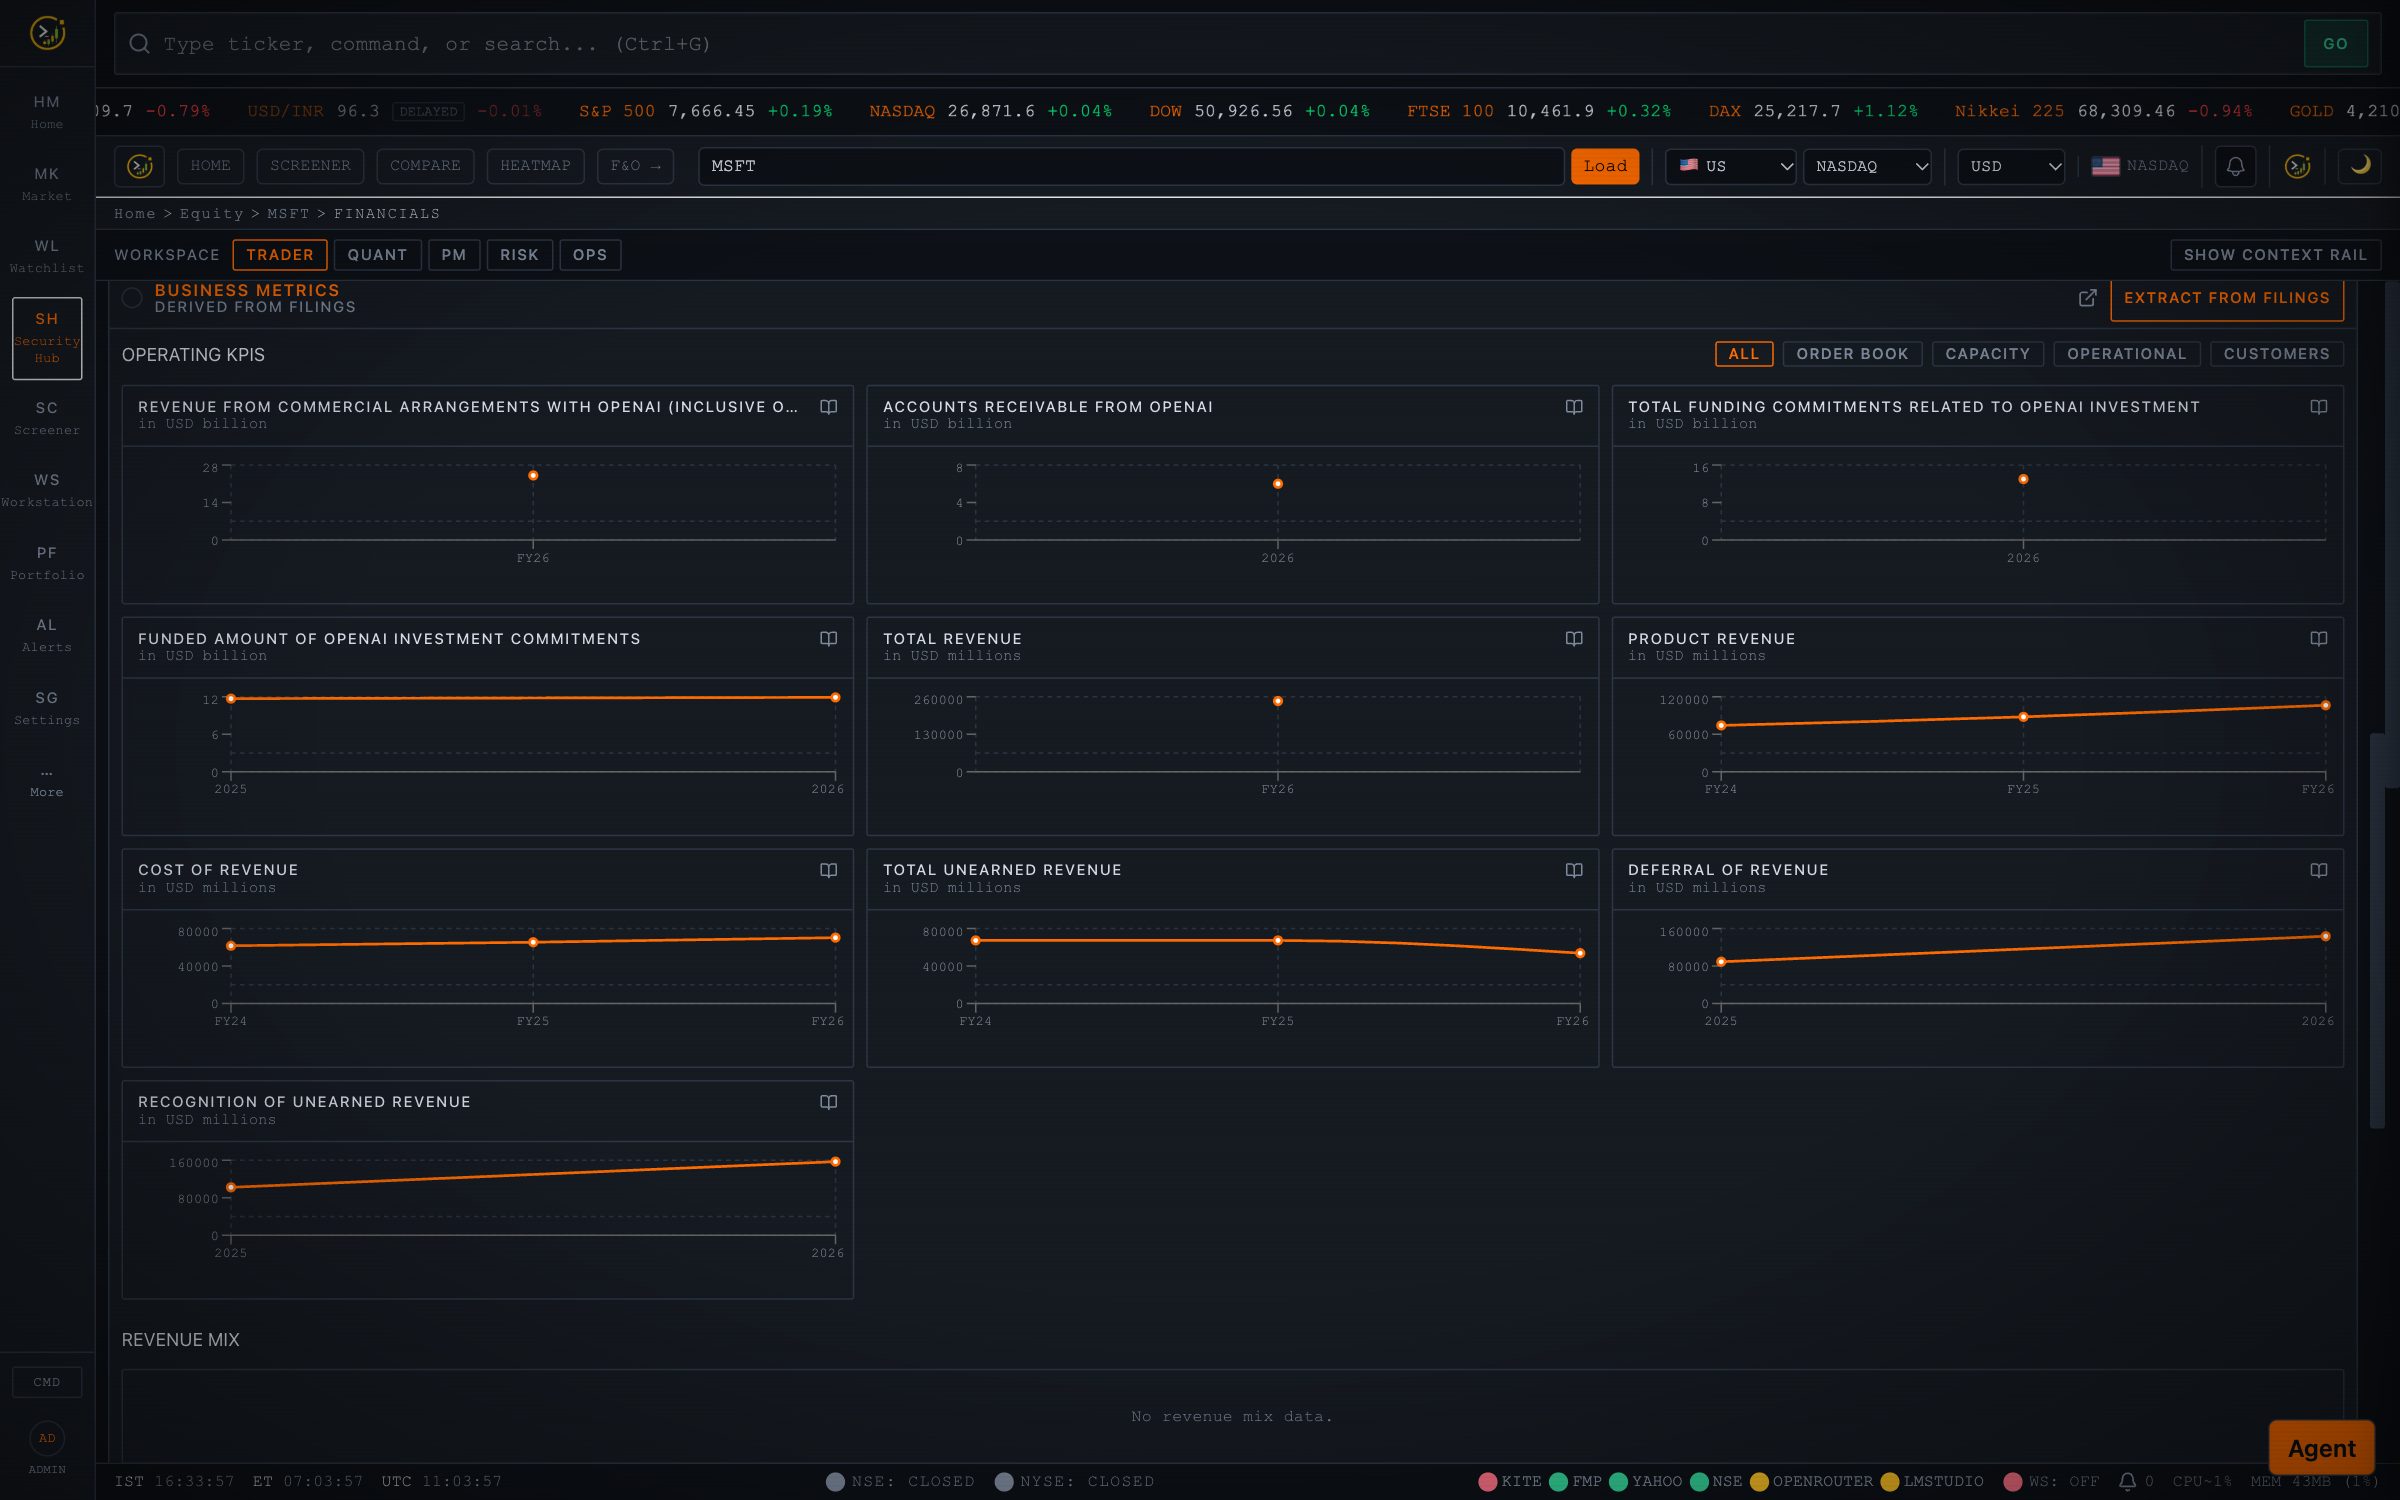Open Watchlist in the sidebar
Viewport: 2400px width, 1500px height.
pyautogui.click(x=47, y=256)
